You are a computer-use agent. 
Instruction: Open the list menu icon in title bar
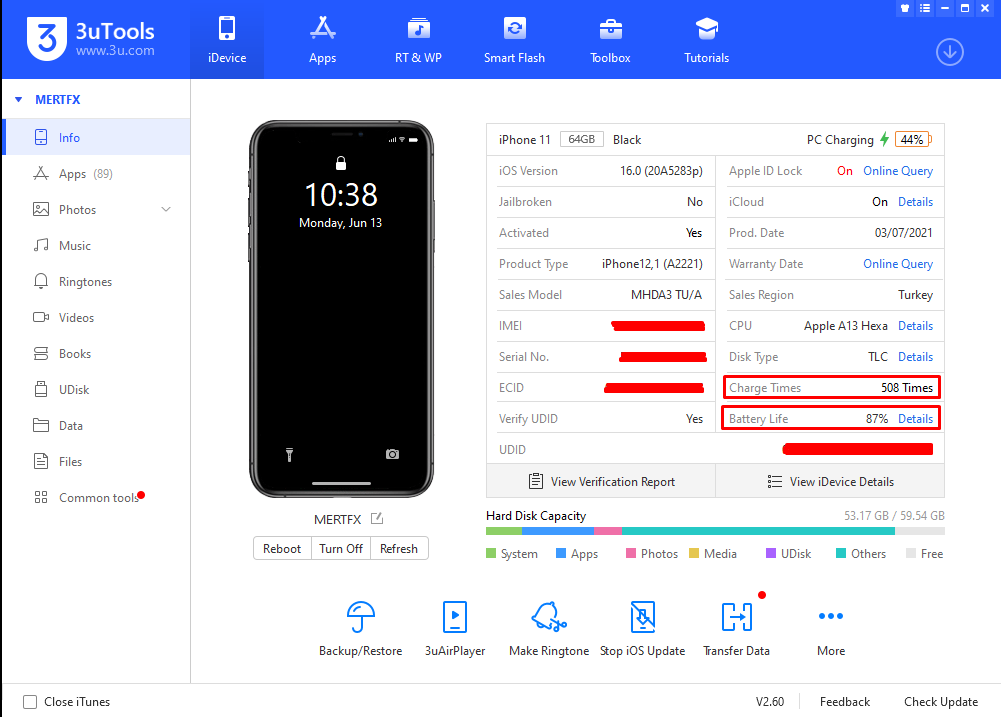924,8
